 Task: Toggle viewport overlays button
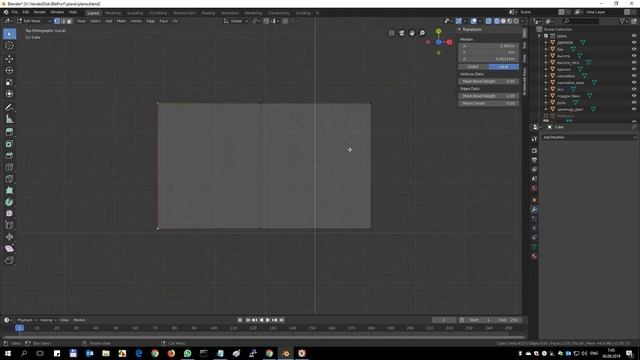(473, 21)
